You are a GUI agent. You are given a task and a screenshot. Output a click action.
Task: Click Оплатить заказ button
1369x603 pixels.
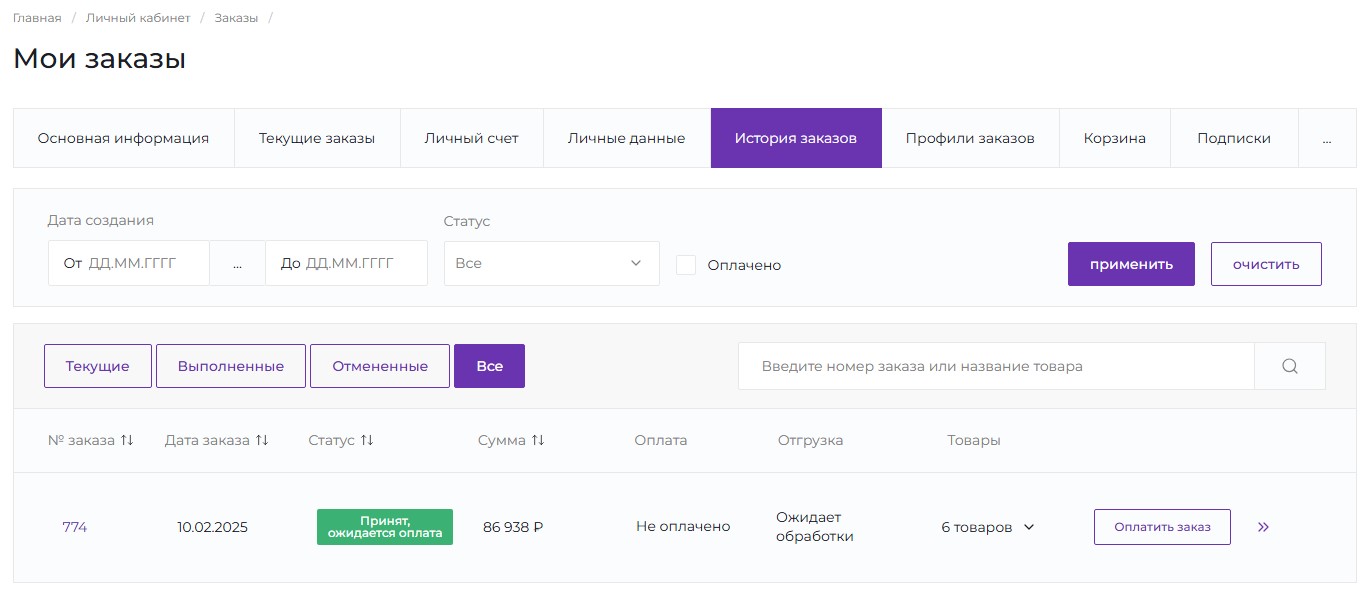point(1162,527)
